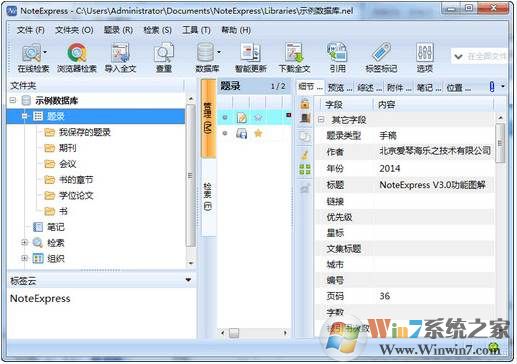Open the dropdown arrow beside 在线检索
Viewport: 517px width, 364px height.
tap(45, 52)
